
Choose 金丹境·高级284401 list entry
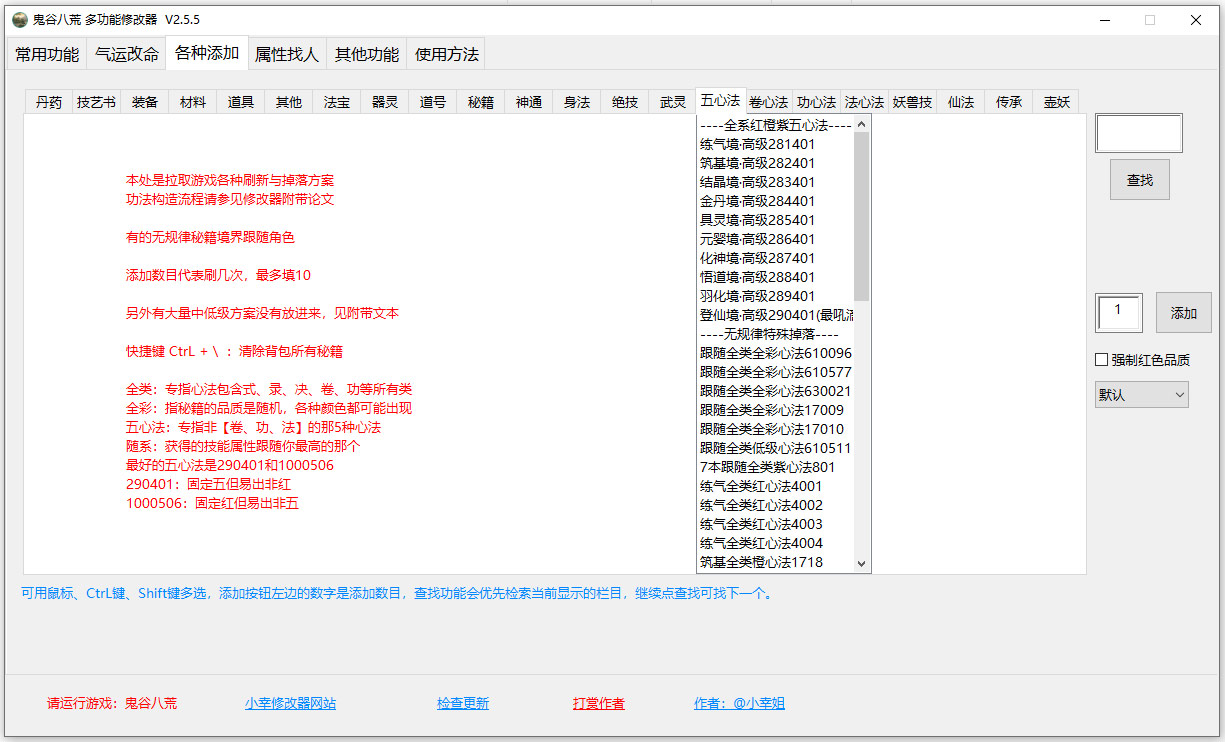775,201
